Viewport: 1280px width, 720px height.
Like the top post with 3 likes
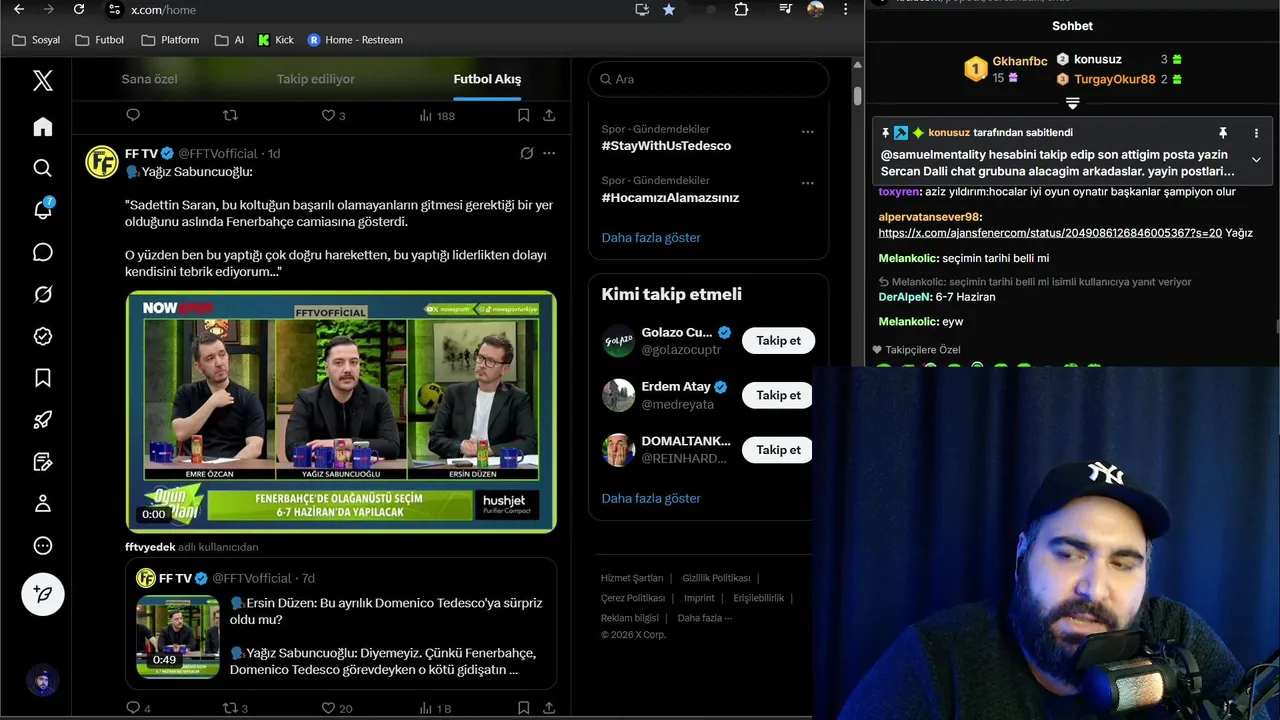[x=333, y=116]
